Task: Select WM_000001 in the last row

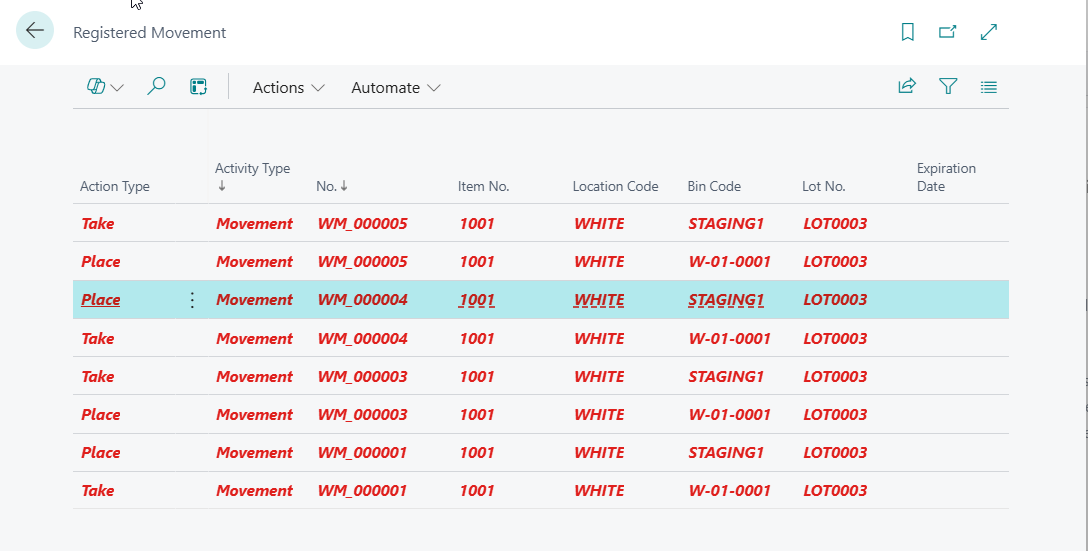Action: [362, 491]
